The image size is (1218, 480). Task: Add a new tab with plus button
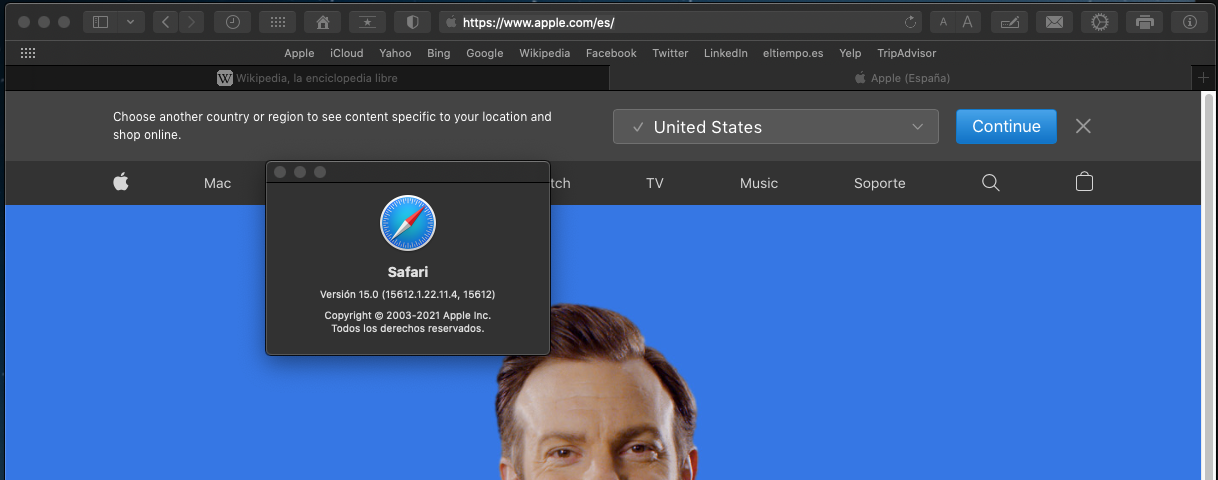tap(1203, 77)
